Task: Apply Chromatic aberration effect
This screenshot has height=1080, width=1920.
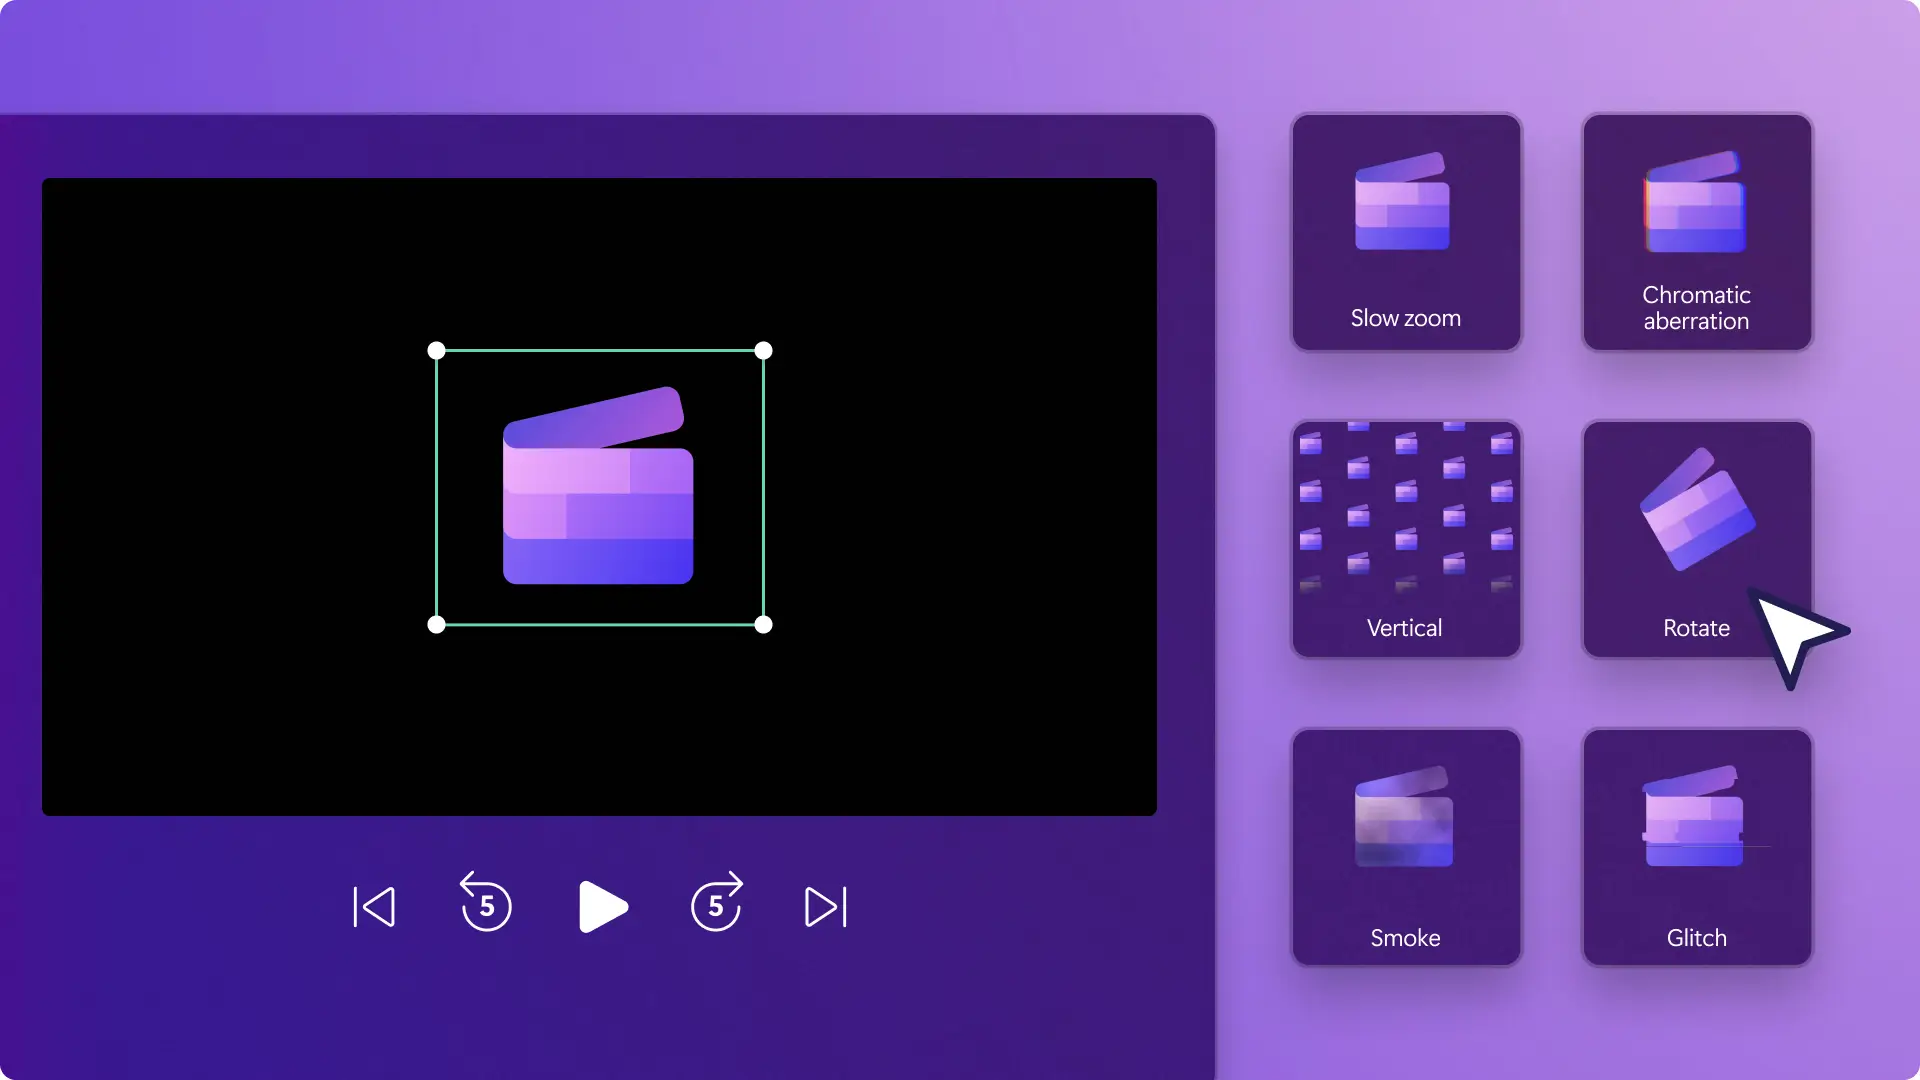Action: 1696,232
